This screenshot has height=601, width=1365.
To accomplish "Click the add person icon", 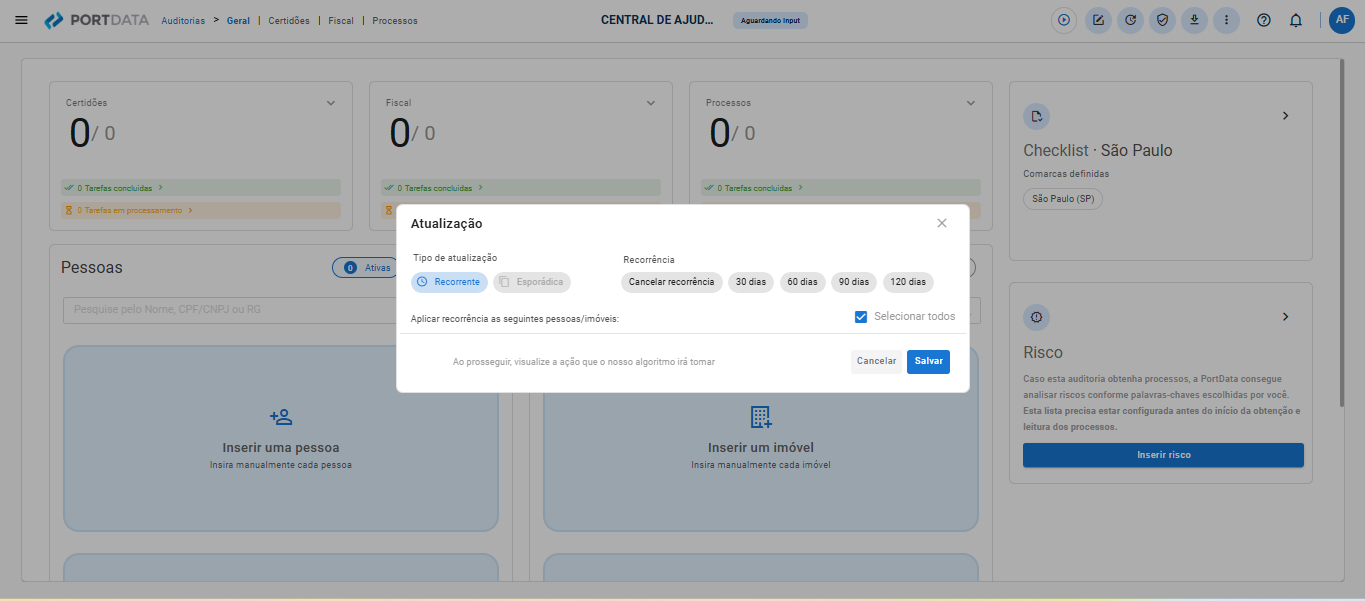I will (x=281, y=417).
